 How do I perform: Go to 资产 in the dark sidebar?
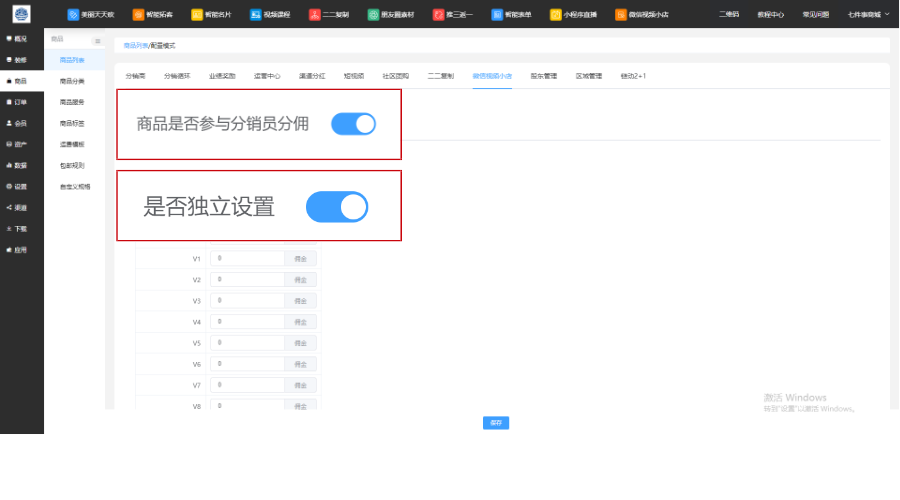[17, 144]
